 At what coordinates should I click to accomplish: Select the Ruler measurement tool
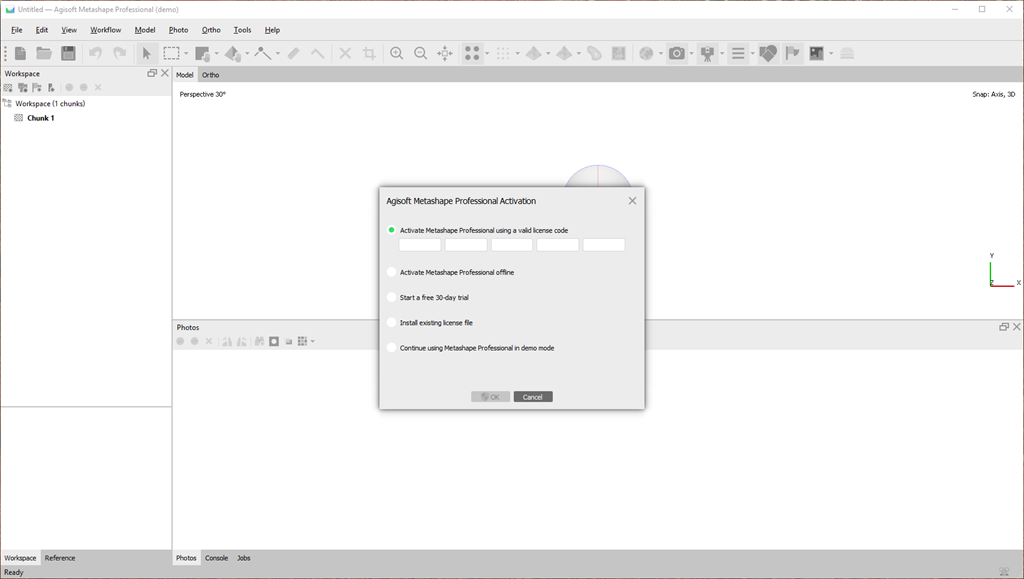coord(294,54)
